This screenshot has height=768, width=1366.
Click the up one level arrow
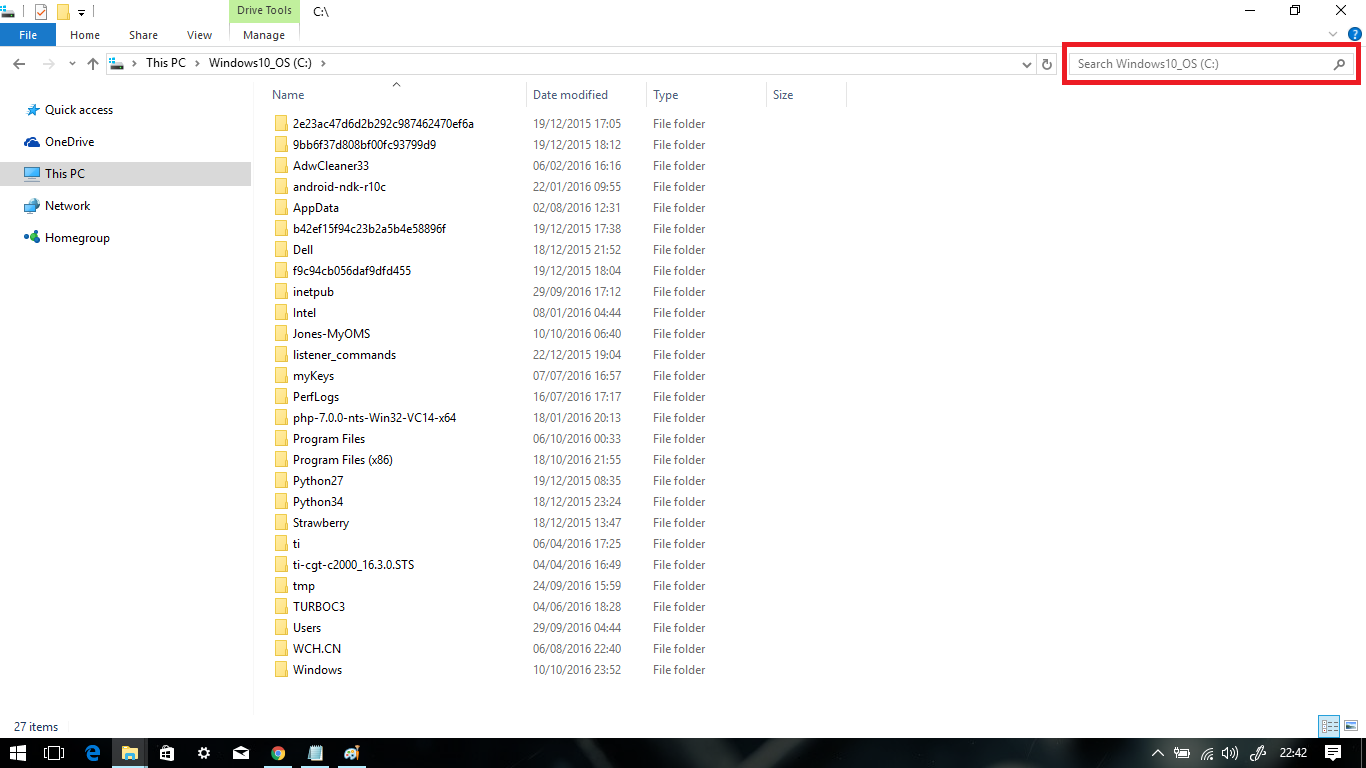[92, 63]
